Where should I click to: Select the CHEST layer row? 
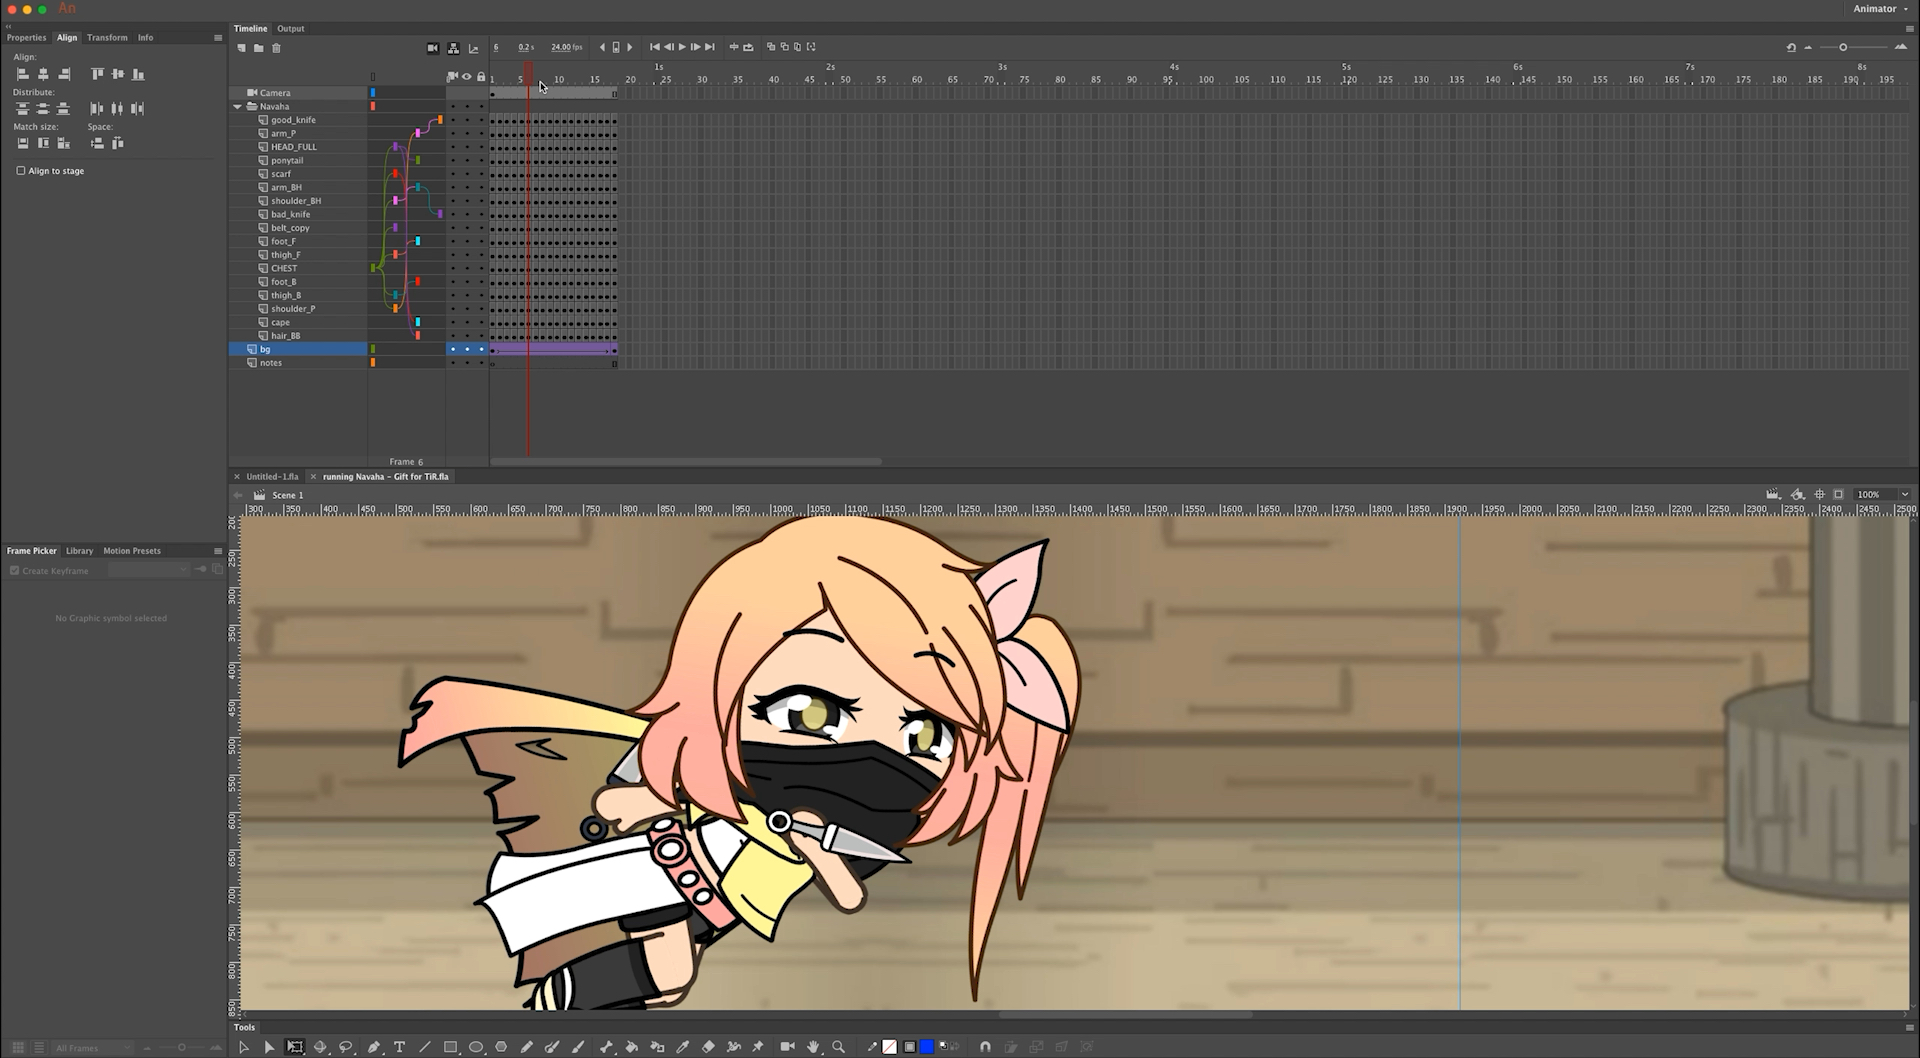300,268
